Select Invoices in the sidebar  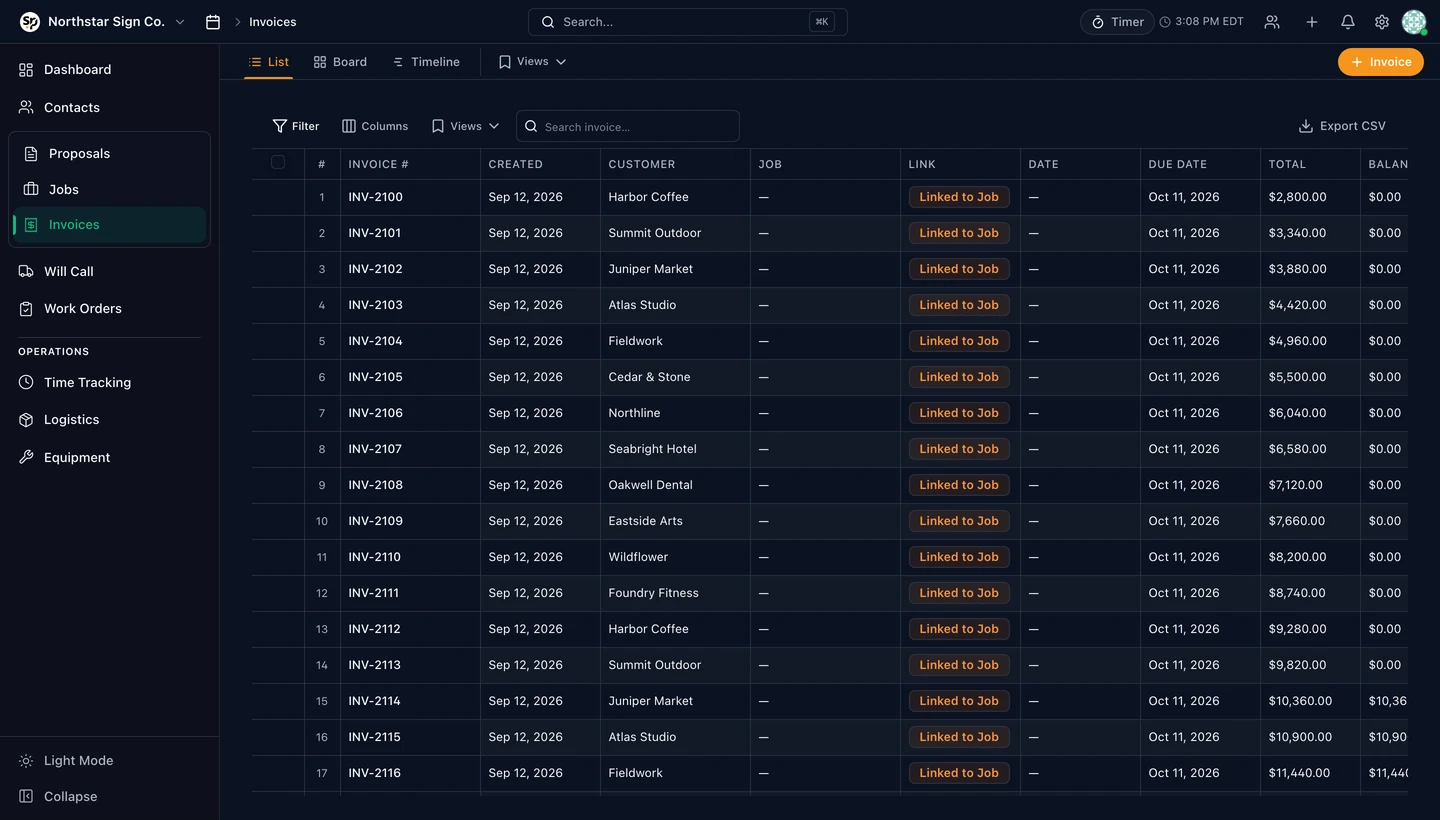(110, 225)
